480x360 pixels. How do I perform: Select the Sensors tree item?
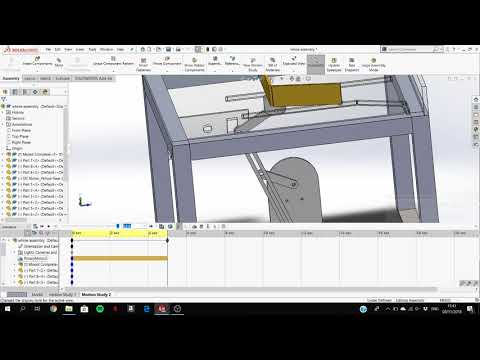[x=18, y=118]
